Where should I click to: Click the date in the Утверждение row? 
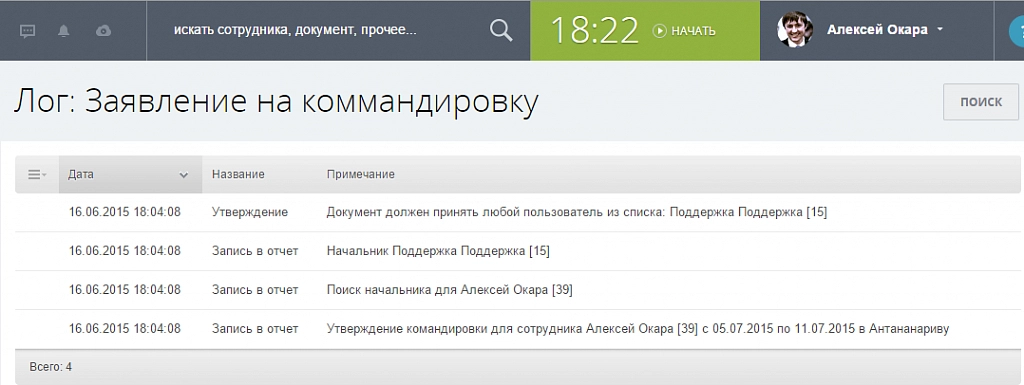coord(125,212)
